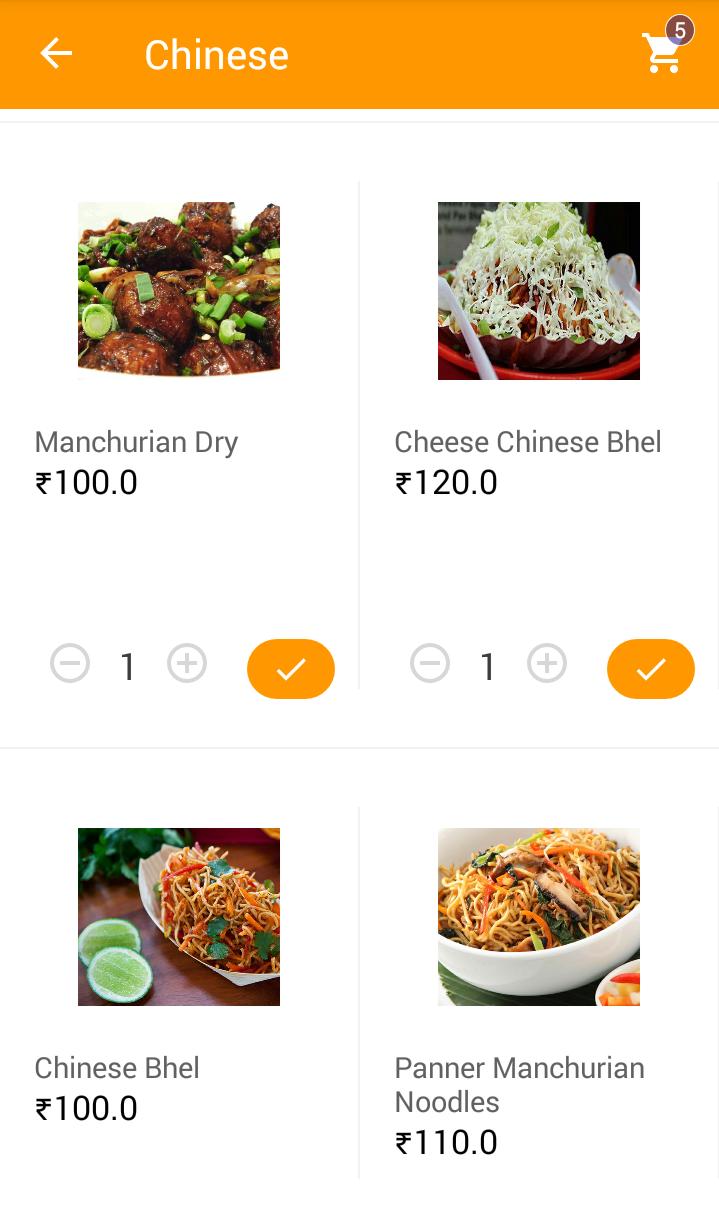View the Panner Manchurian Noodles photo
The width and height of the screenshot is (719, 1226).
pyautogui.click(x=539, y=916)
